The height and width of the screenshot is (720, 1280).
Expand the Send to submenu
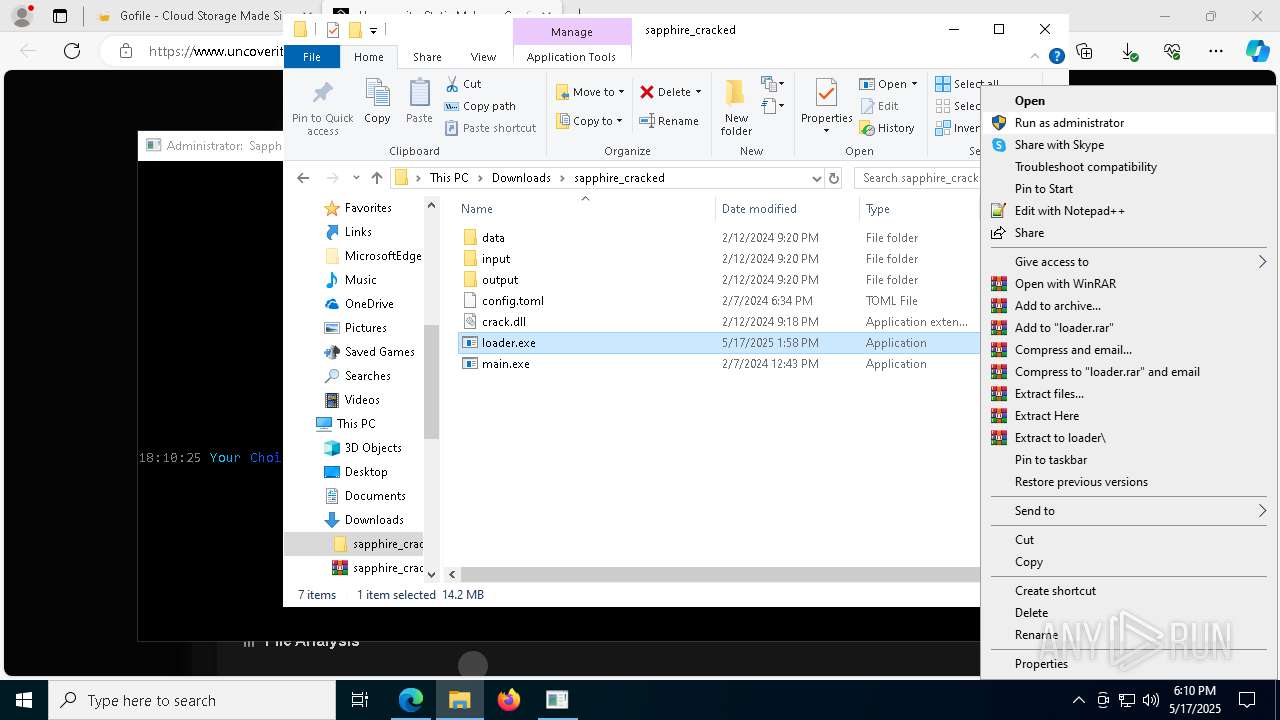[x=1128, y=511]
